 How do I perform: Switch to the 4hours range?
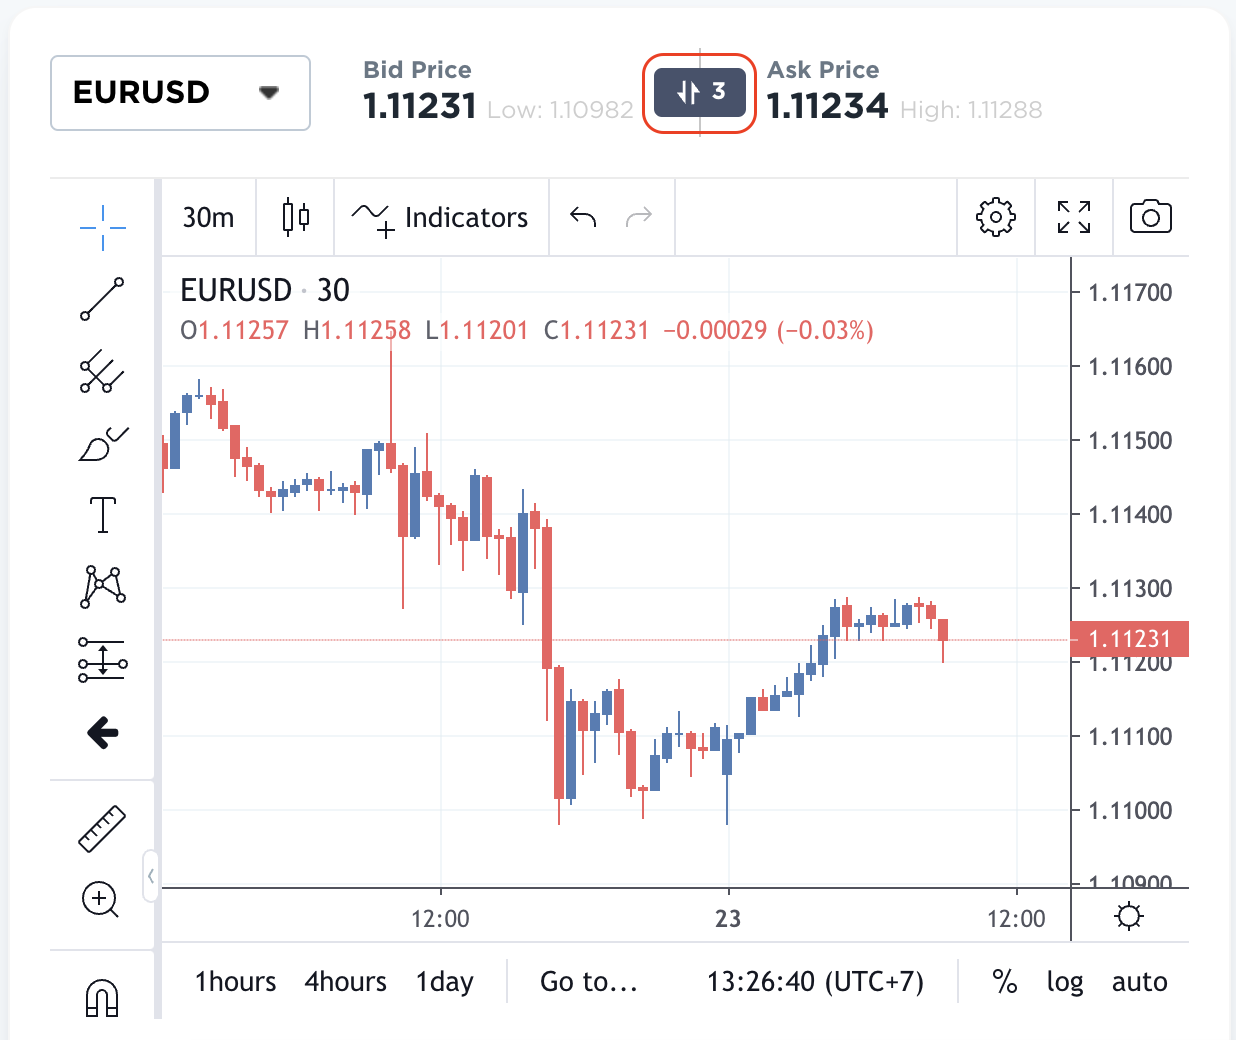tap(345, 982)
